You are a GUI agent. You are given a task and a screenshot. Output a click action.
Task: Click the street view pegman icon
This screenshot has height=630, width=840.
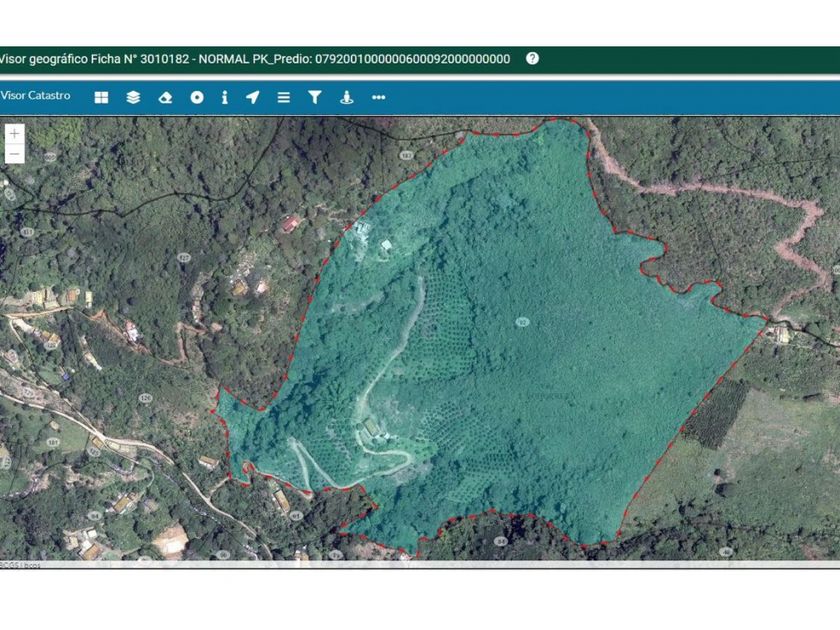click(x=346, y=97)
